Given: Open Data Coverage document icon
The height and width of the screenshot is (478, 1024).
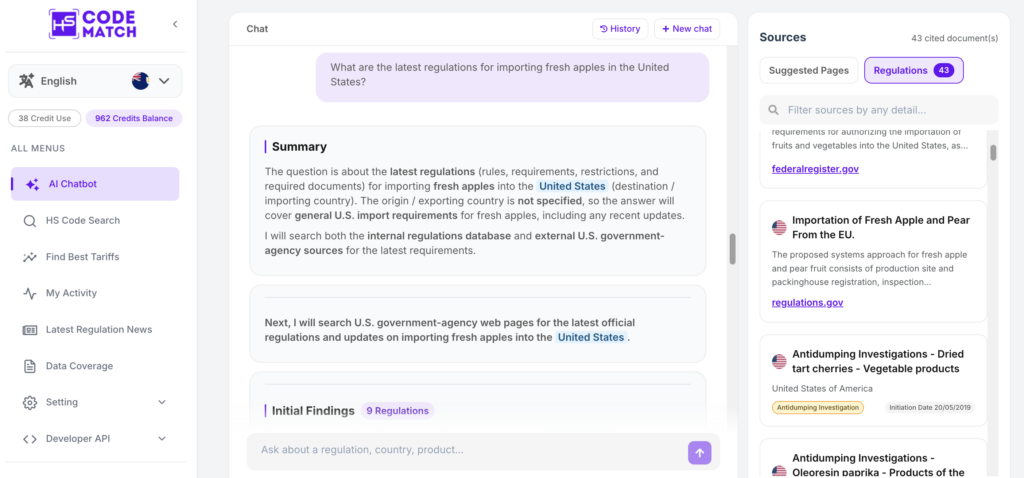Looking at the screenshot, I should tap(29, 366).
